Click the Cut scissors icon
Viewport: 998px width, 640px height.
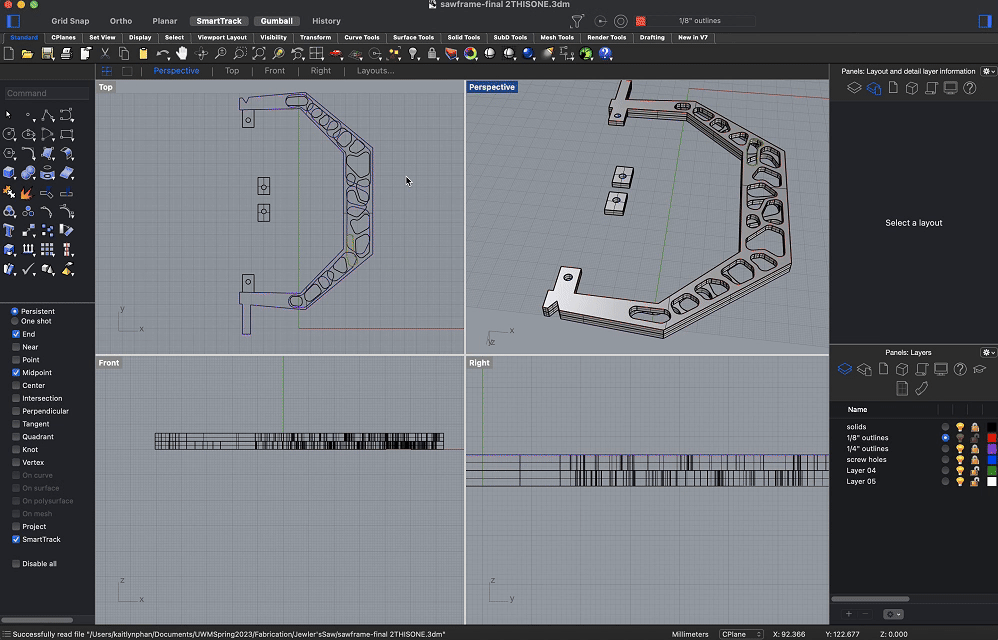[105, 54]
